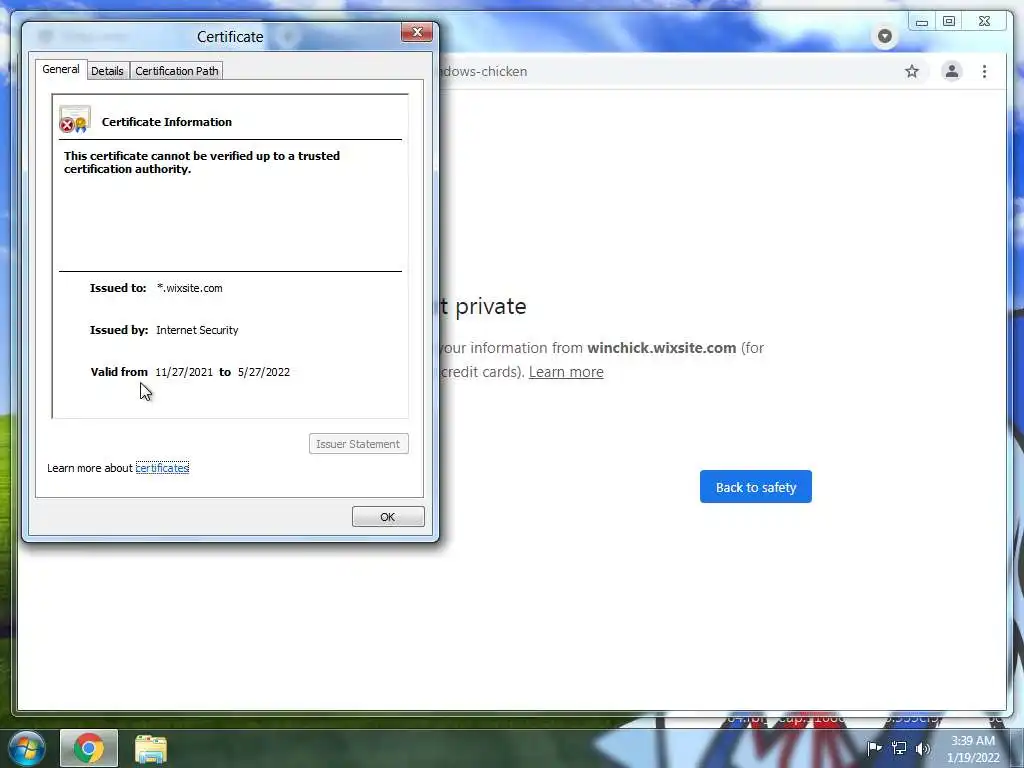The height and width of the screenshot is (768, 1024).
Task: Click the certificate error icon
Action: point(75,120)
